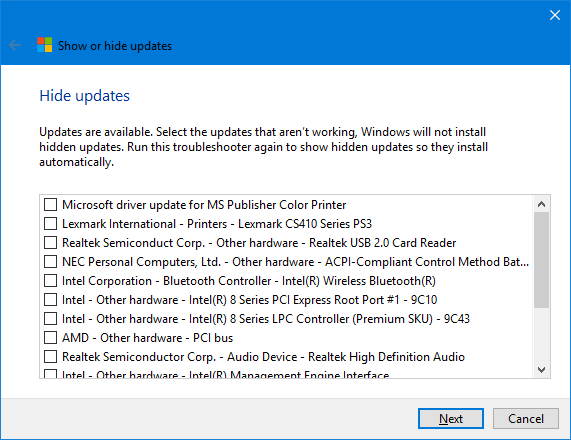Click the Hide updates heading
The image size is (571, 440).
84,96
